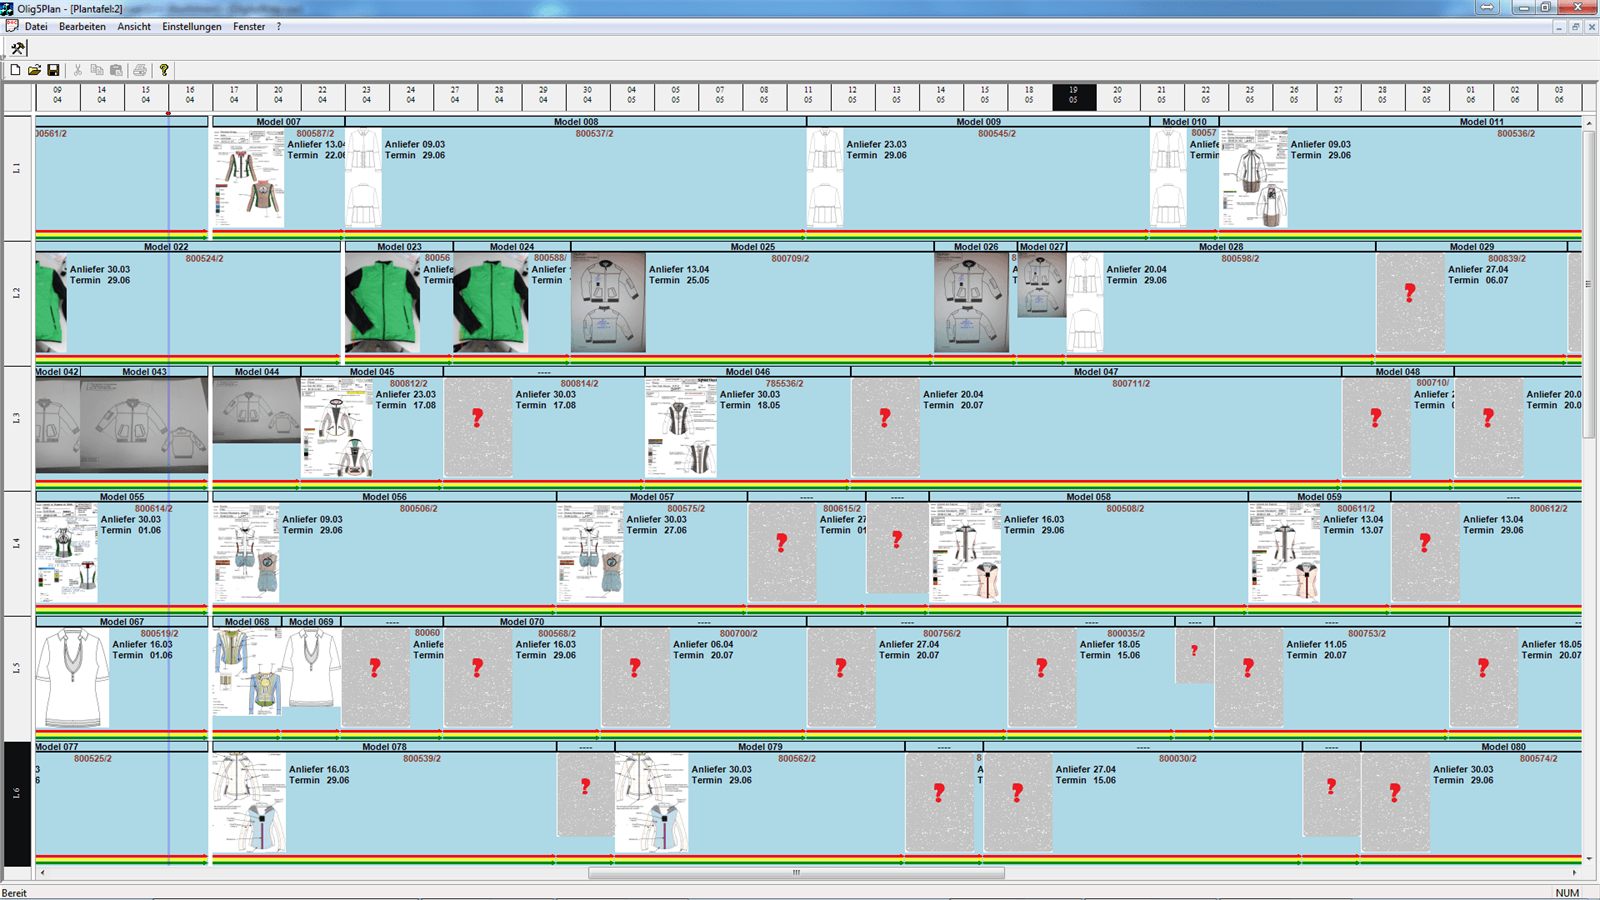This screenshot has width=1600, height=900.
Task: Click the Model 024 green jacket photo
Action: pos(490,303)
